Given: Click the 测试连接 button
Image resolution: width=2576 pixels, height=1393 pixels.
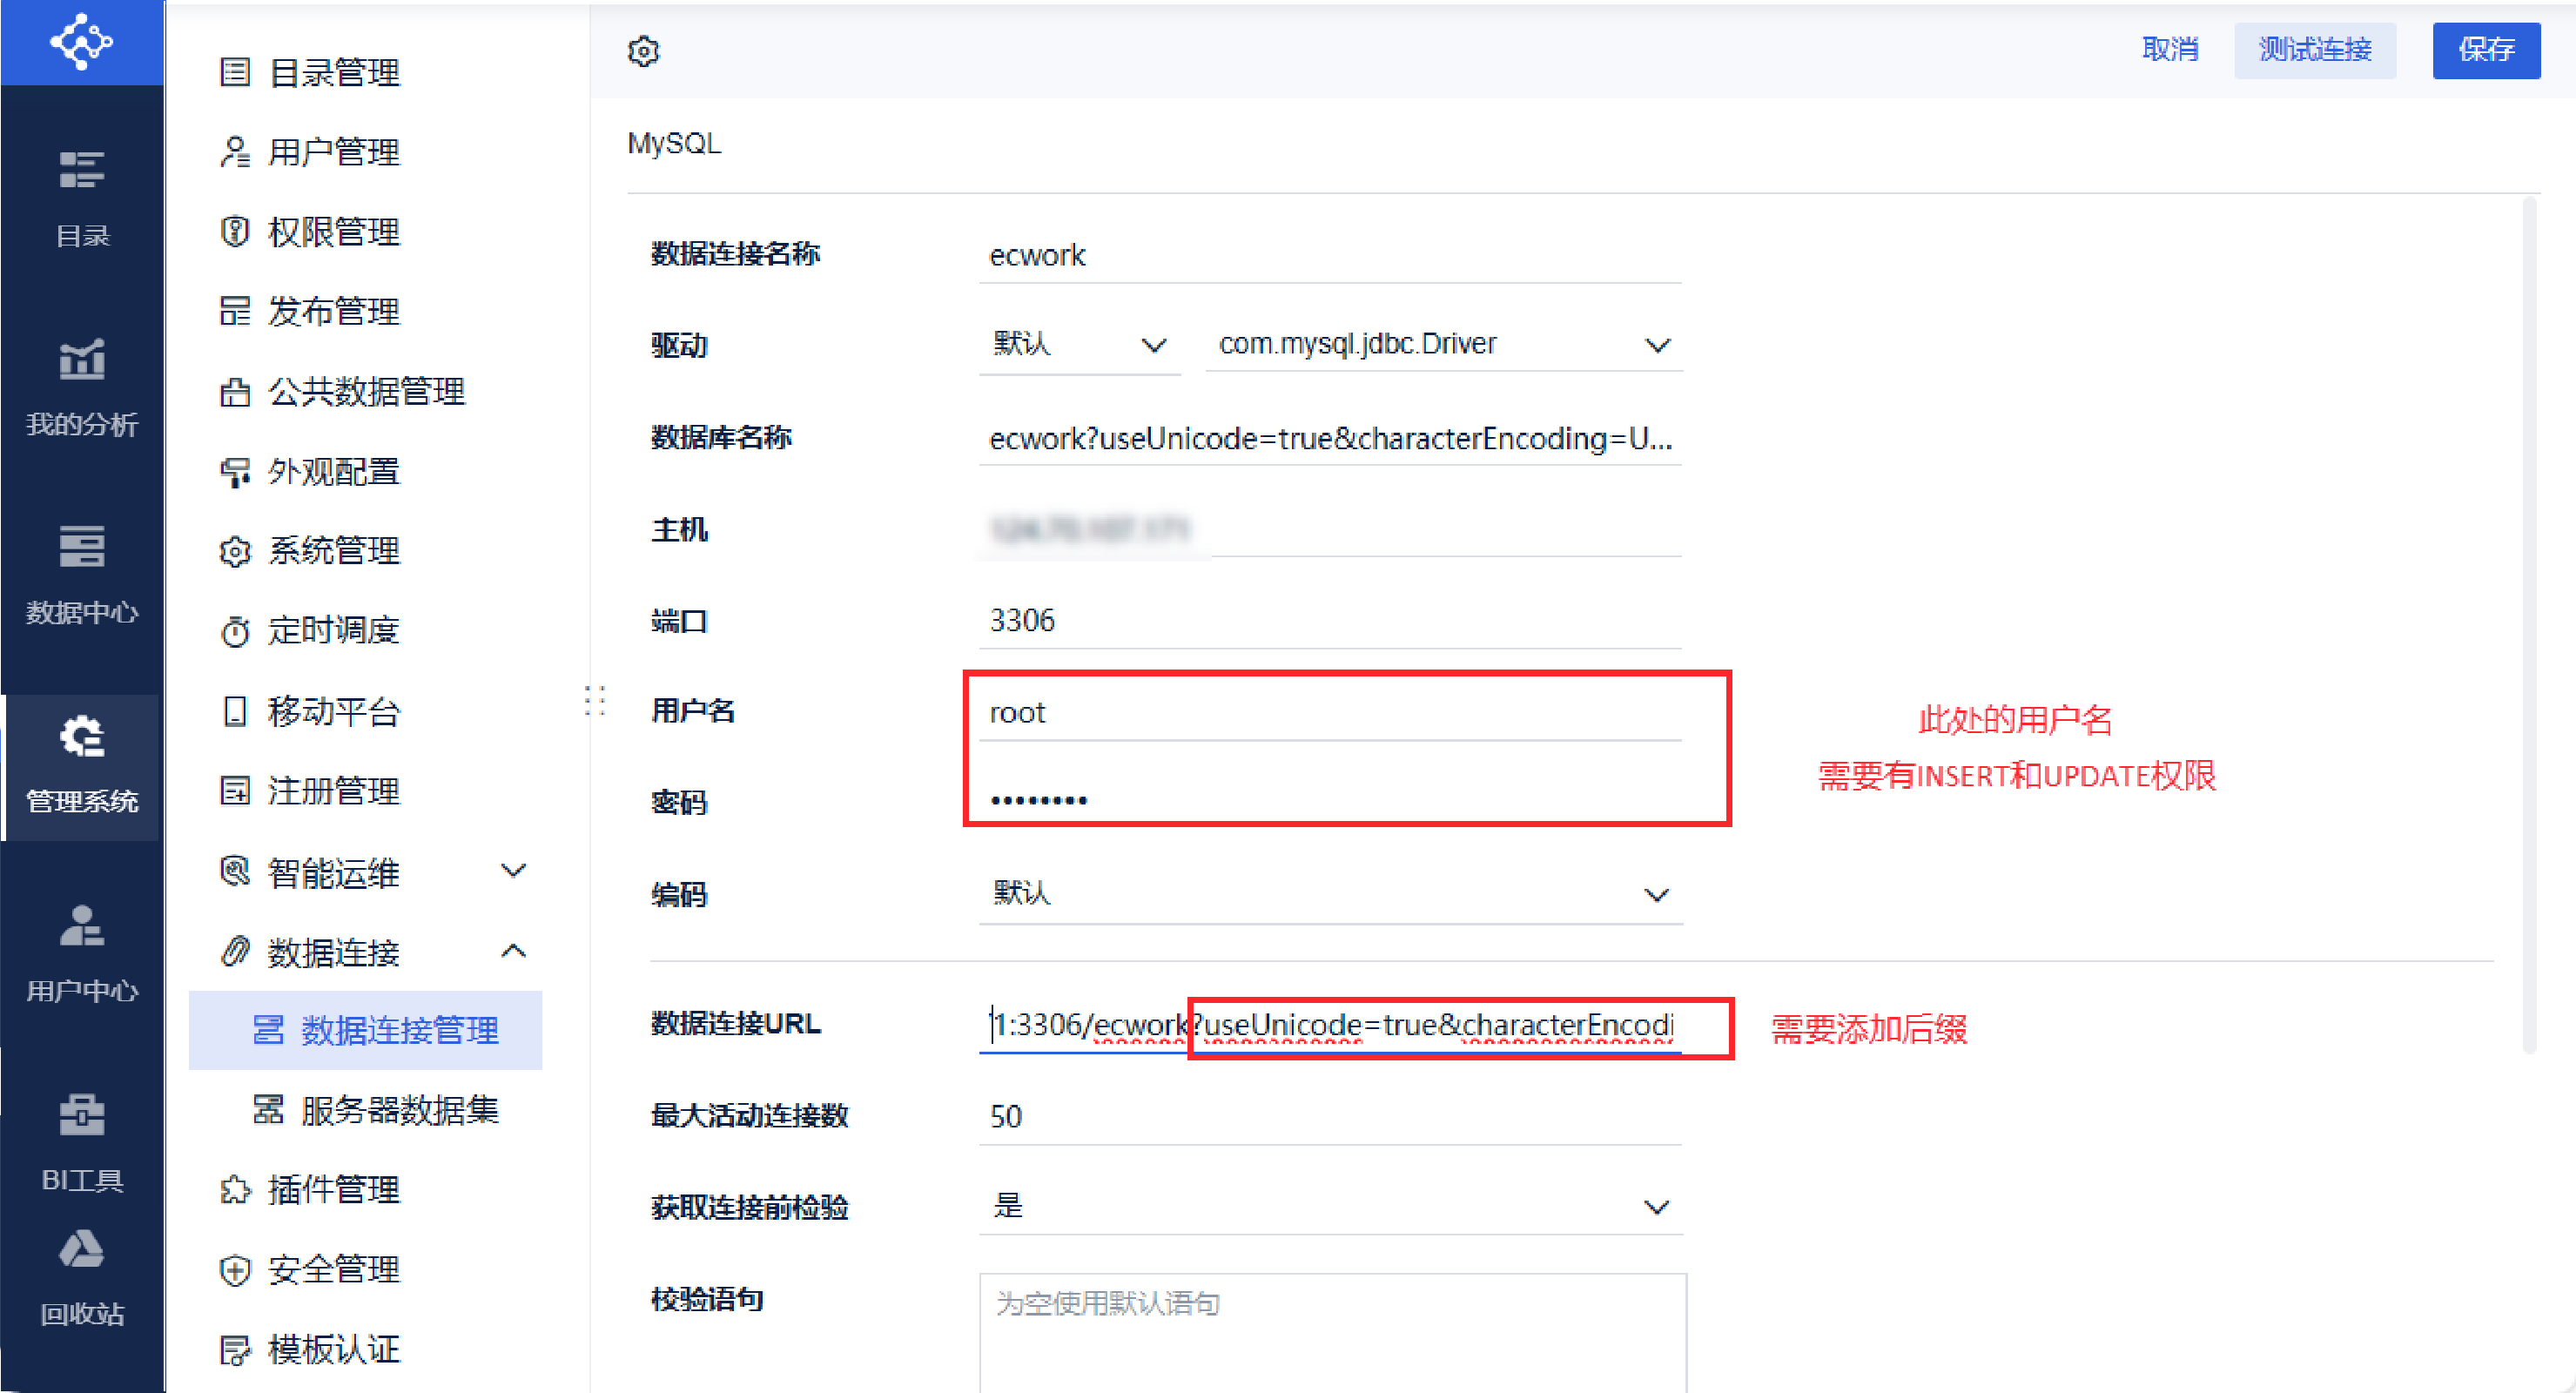Looking at the screenshot, I should point(2314,50).
